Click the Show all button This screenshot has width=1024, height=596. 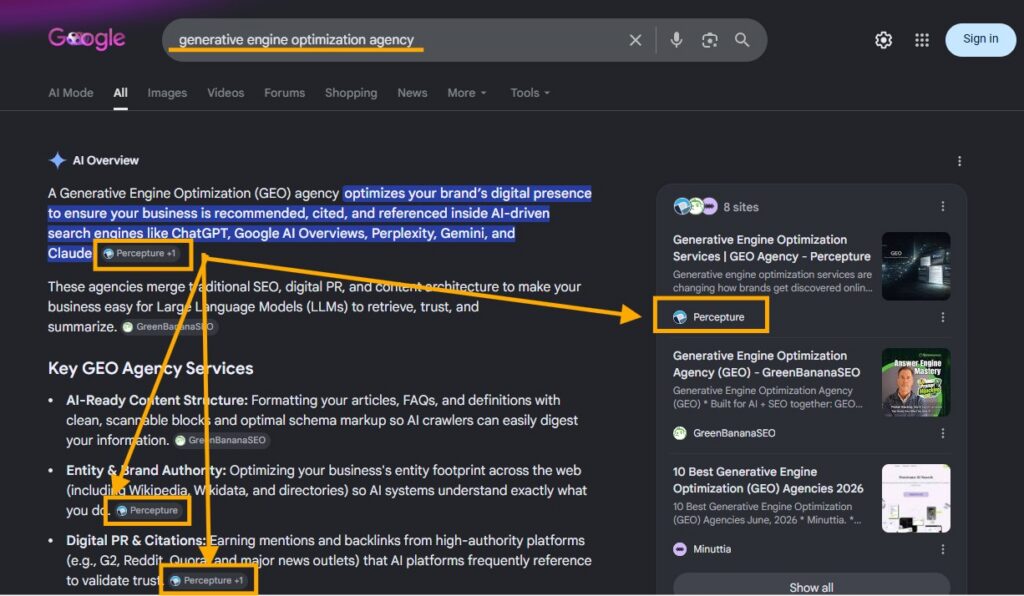click(811, 586)
